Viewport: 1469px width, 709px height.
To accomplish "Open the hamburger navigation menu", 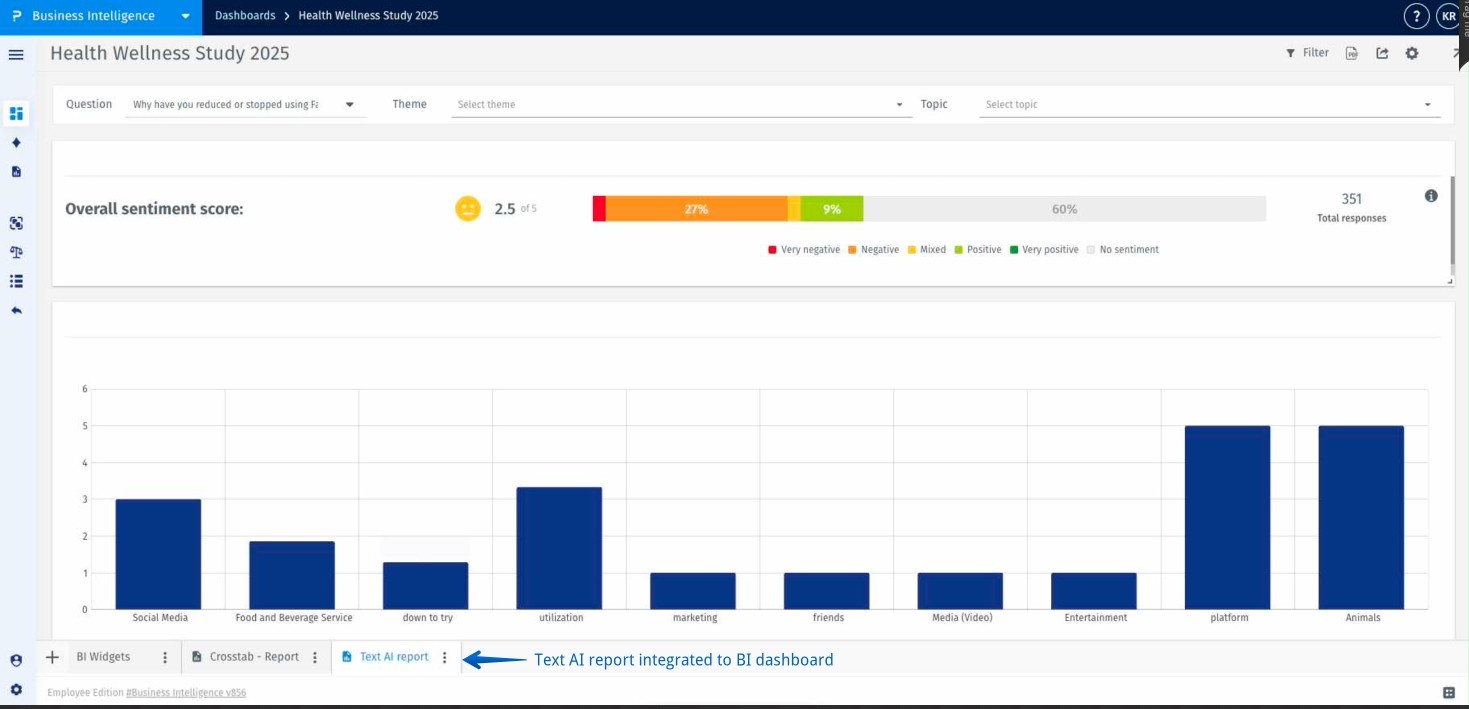I will (x=16, y=54).
